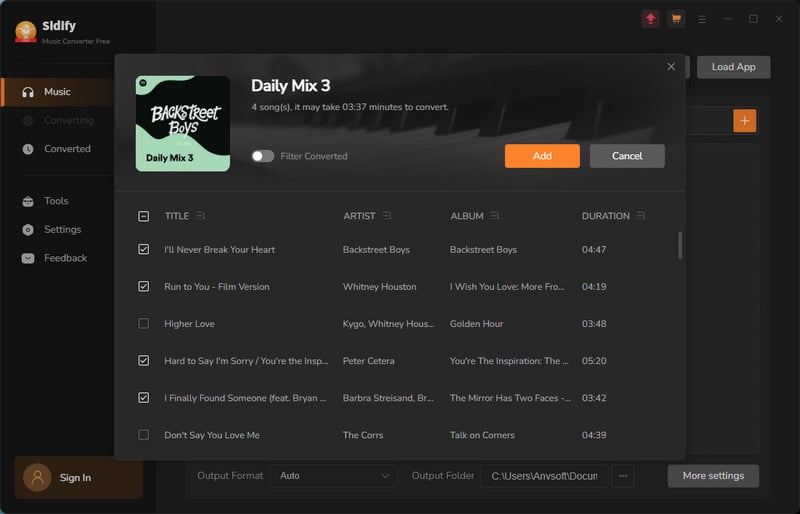
Task: Click artist Peter Cetera
Action: pos(368,361)
